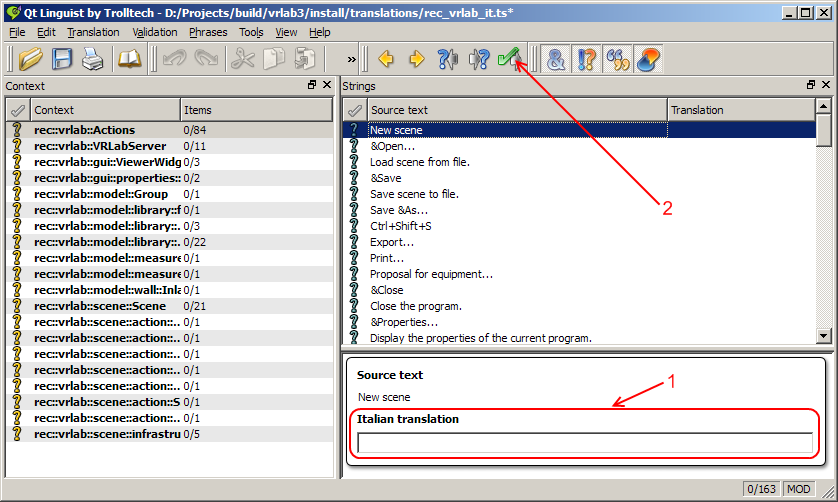The height and width of the screenshot is (502, 838).
Task: Toggle status icon of '&Close' string
Action: tap(354, 290)
